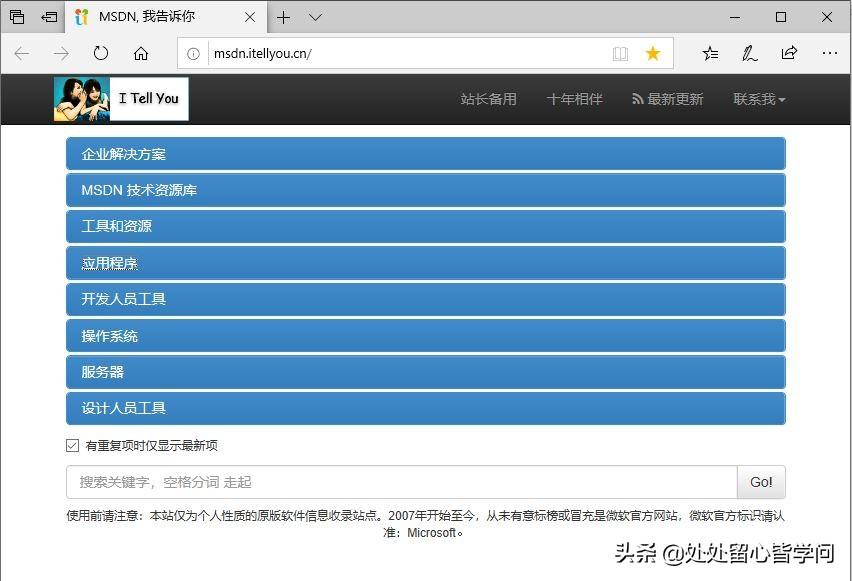
Task: Expand the 操作系统 category
Action: 425,336
